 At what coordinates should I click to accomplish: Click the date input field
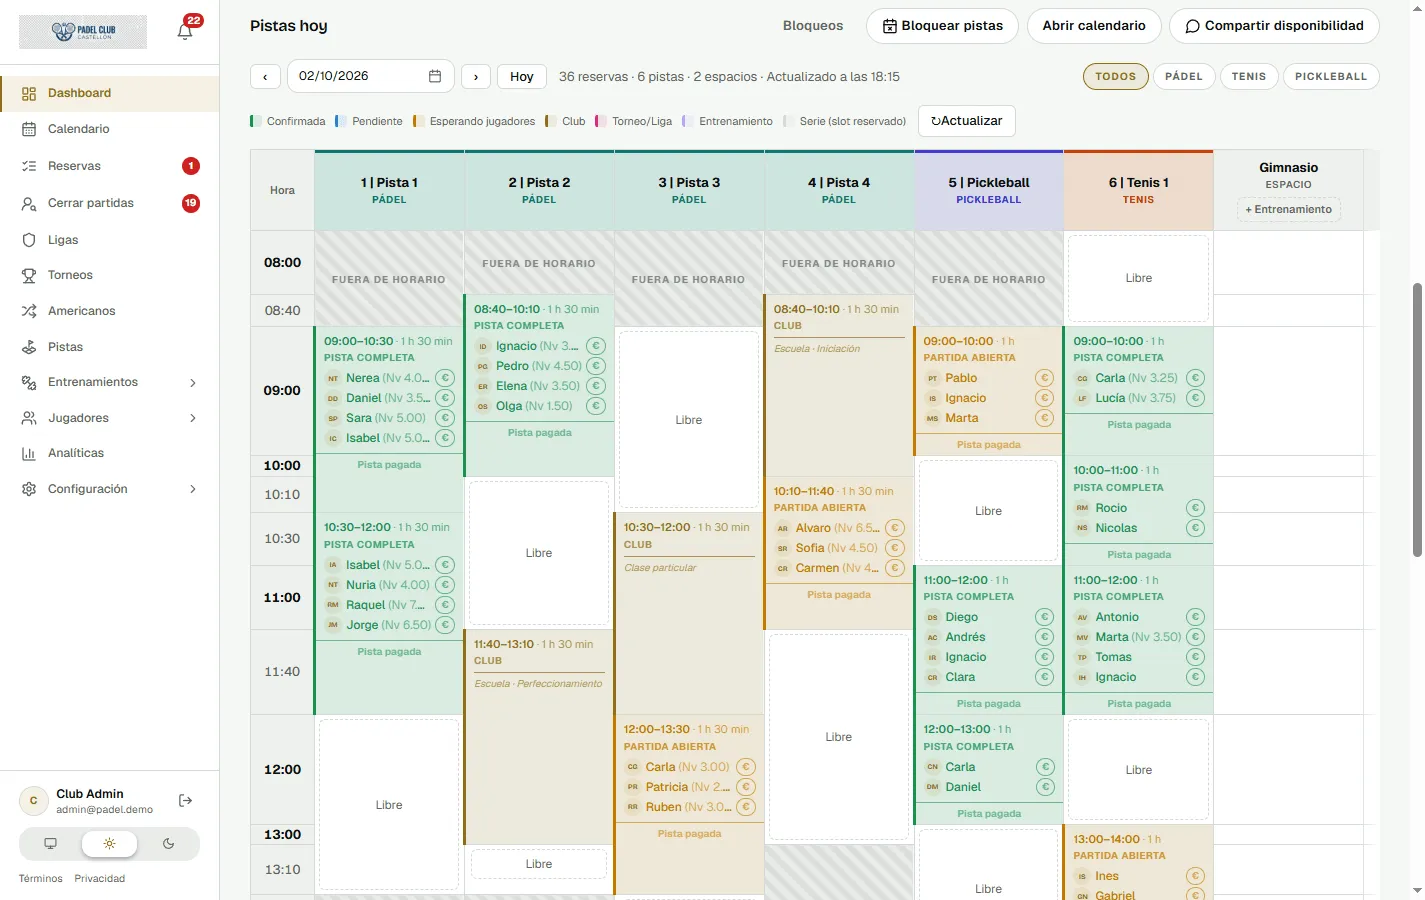pos(370,76)
